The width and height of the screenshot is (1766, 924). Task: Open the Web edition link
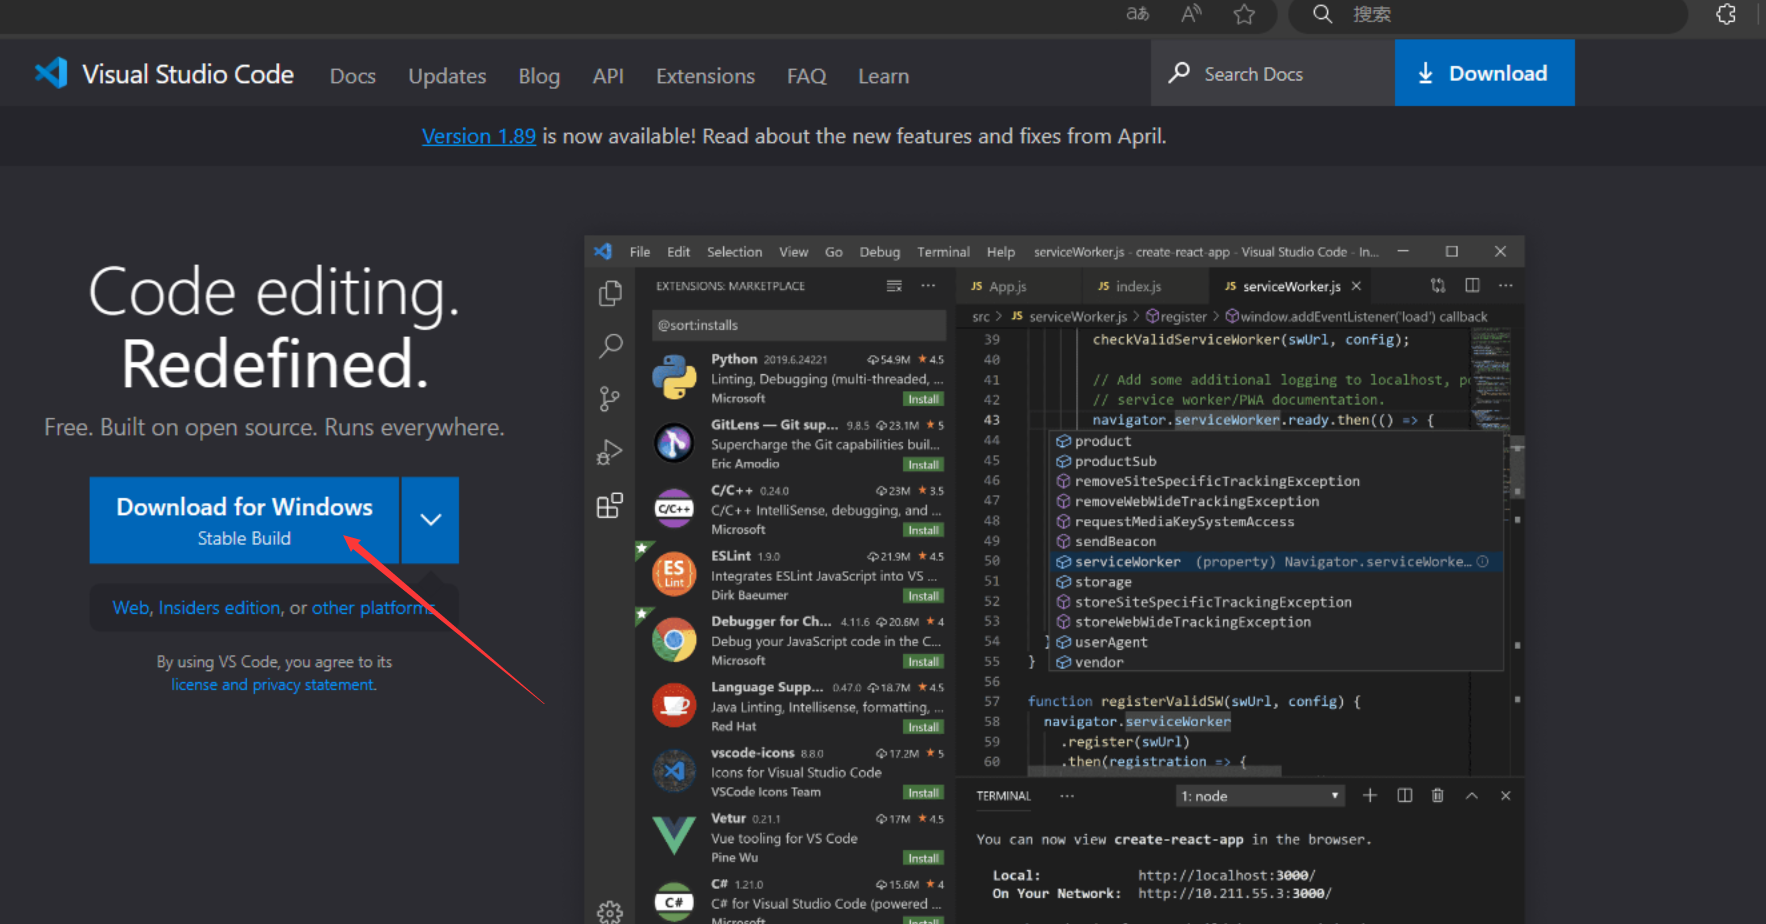click(x=130, y=608)
